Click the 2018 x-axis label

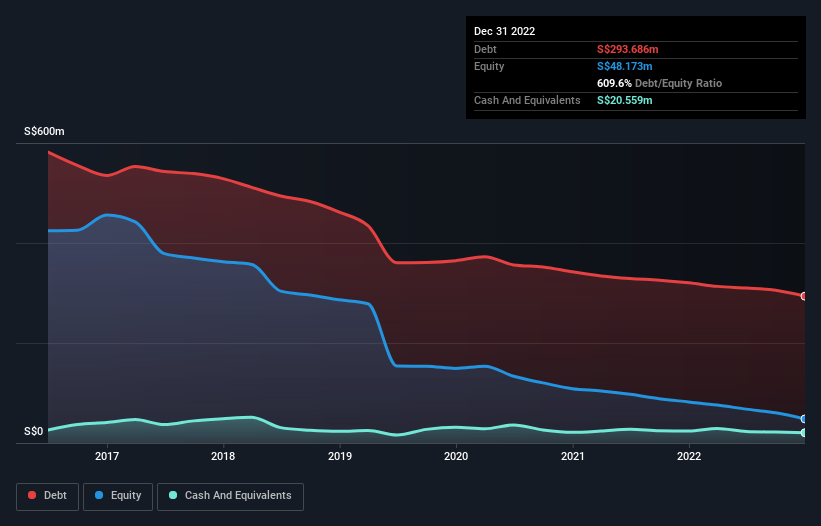pos(223,456)
